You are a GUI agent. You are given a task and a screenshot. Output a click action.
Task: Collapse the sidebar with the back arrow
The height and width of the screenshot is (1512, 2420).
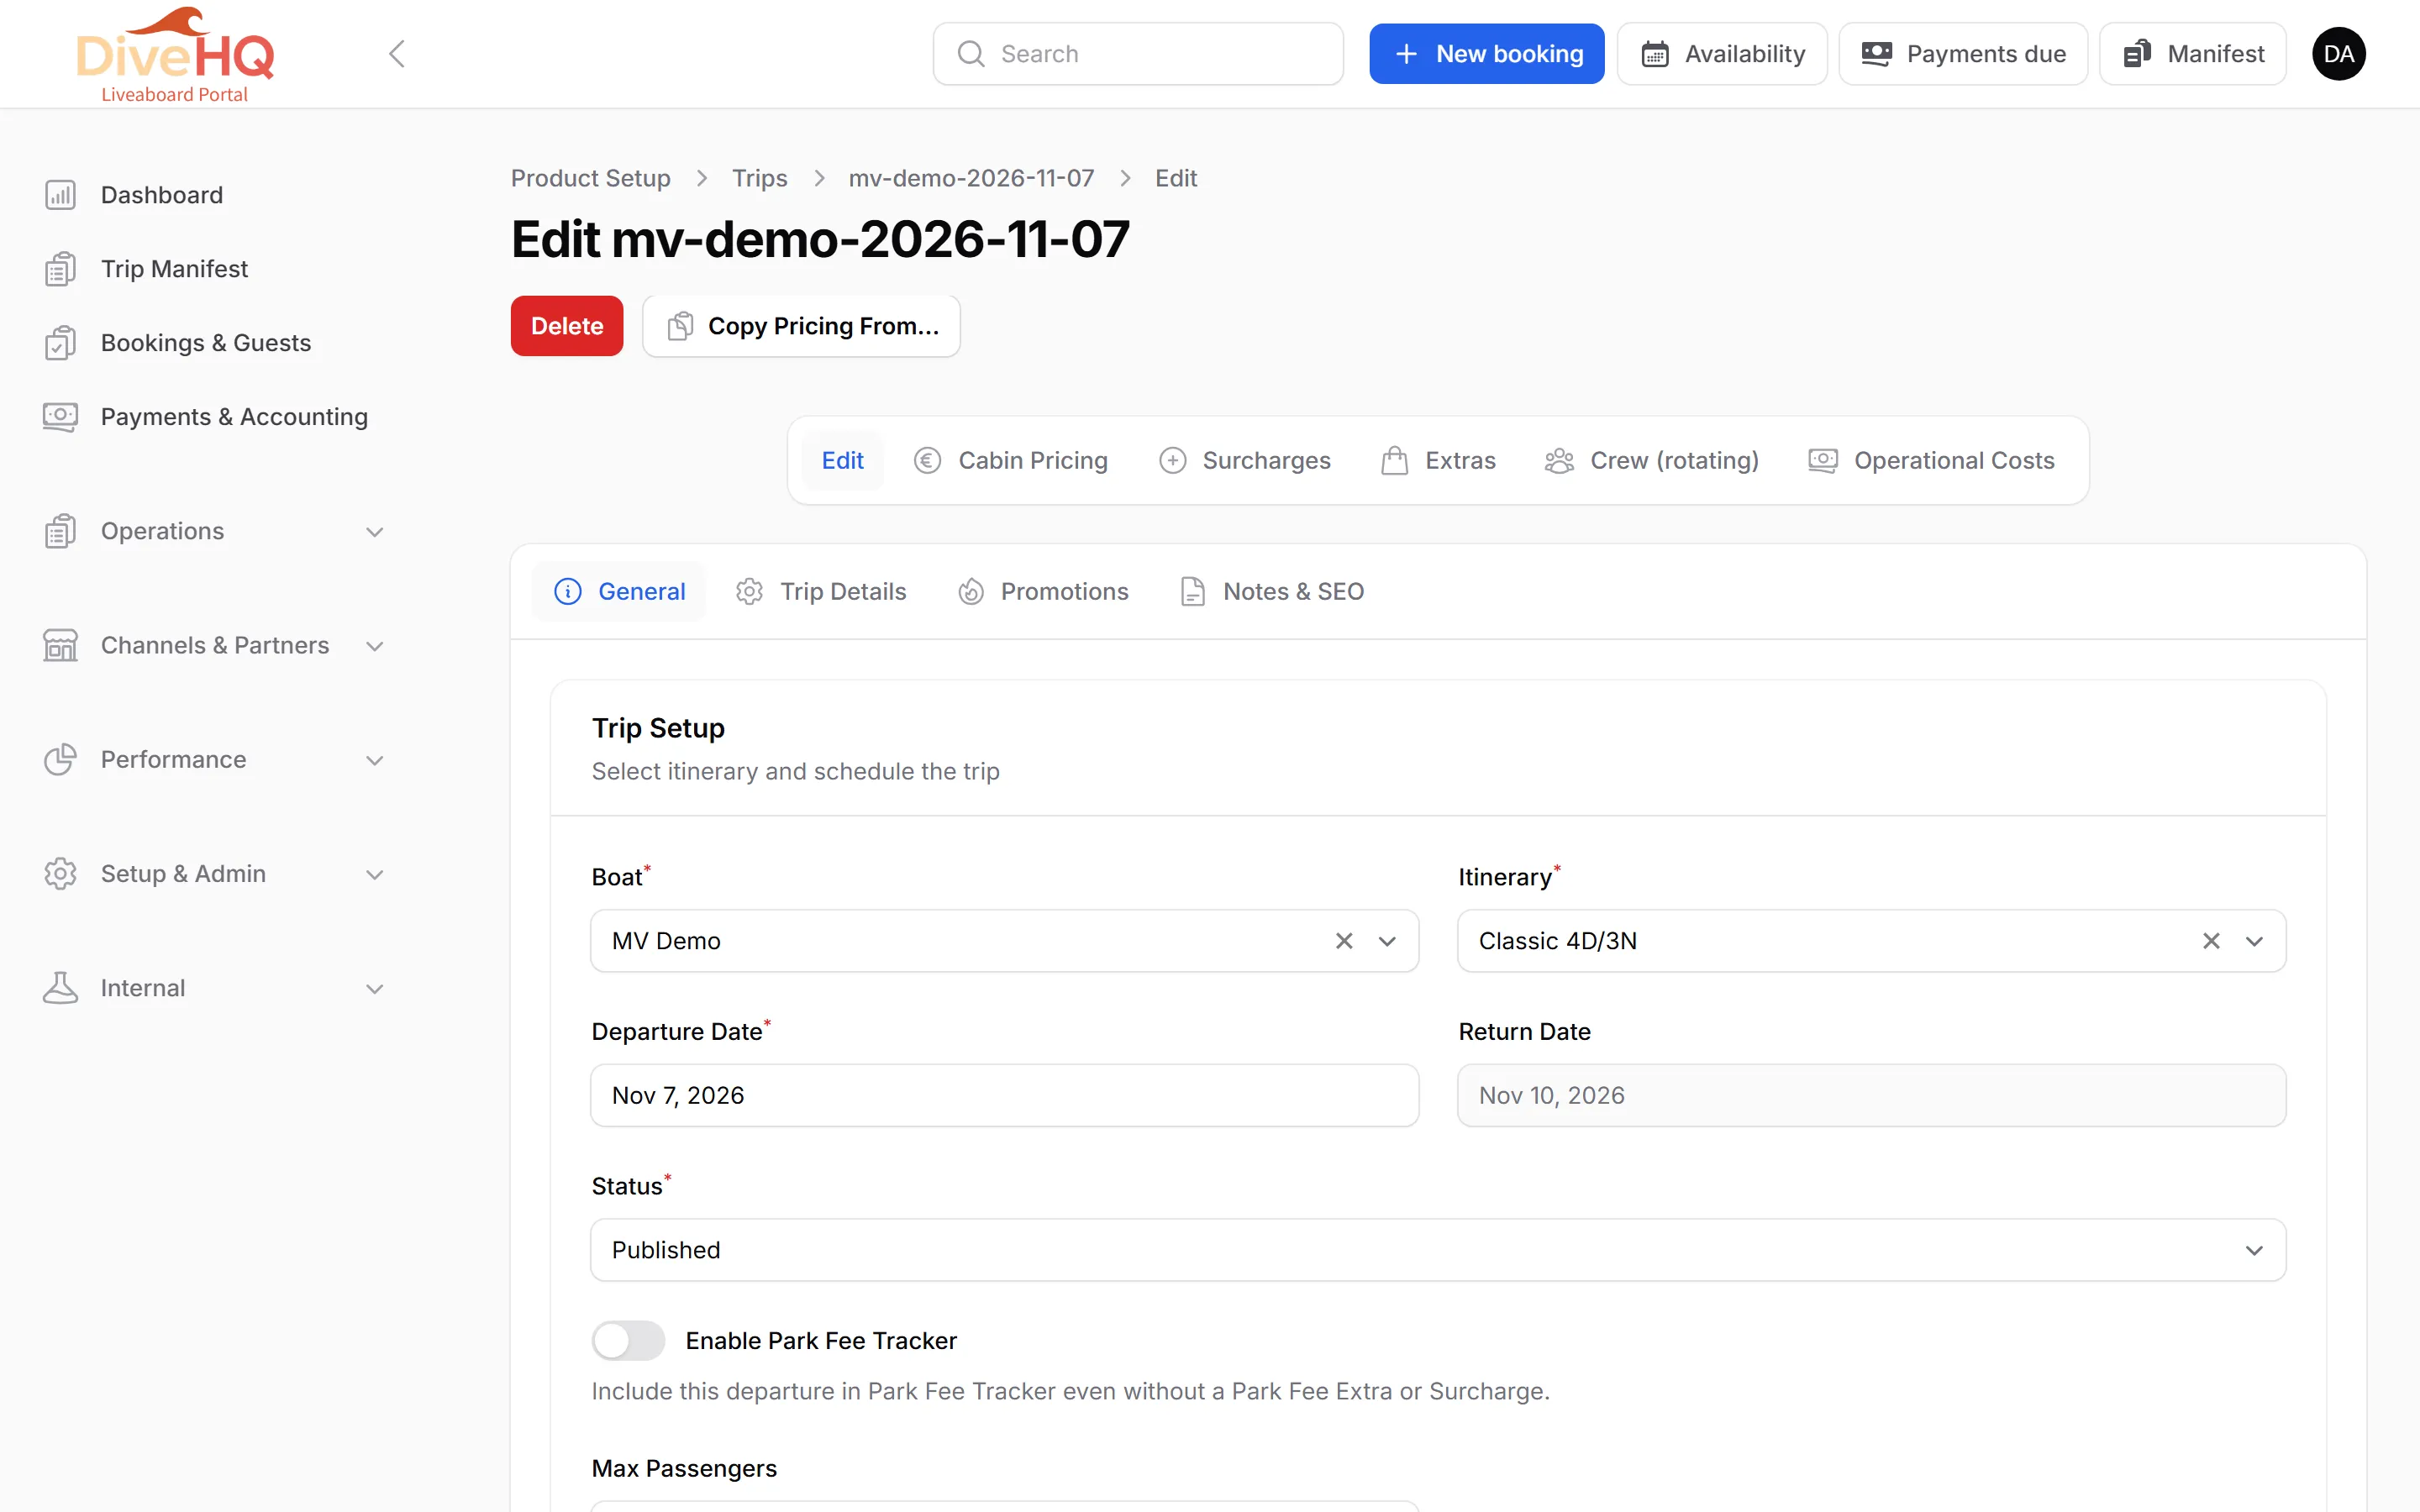tap(397, 54)
